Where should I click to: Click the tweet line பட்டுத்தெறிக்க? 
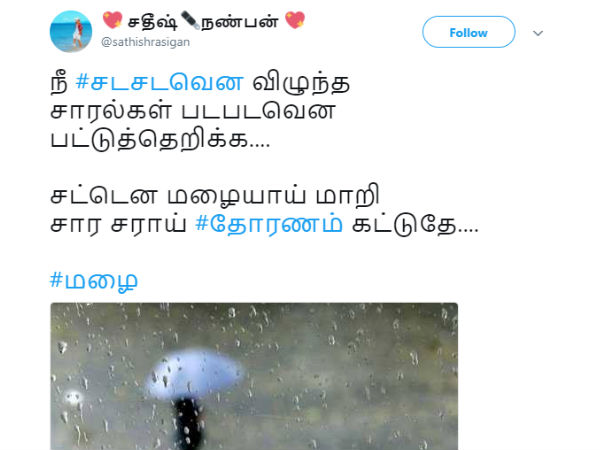160,139
